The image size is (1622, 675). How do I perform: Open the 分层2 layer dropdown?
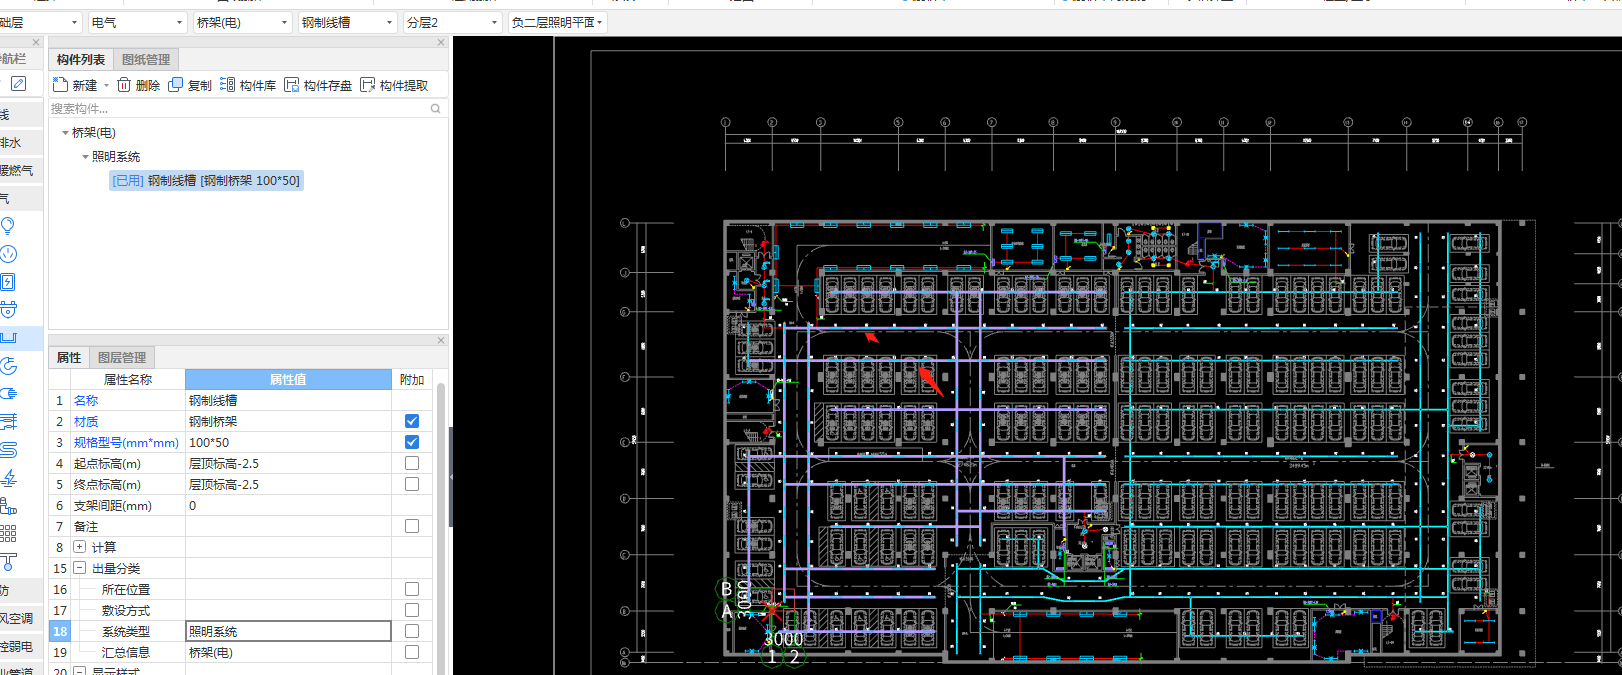(452, 22)
